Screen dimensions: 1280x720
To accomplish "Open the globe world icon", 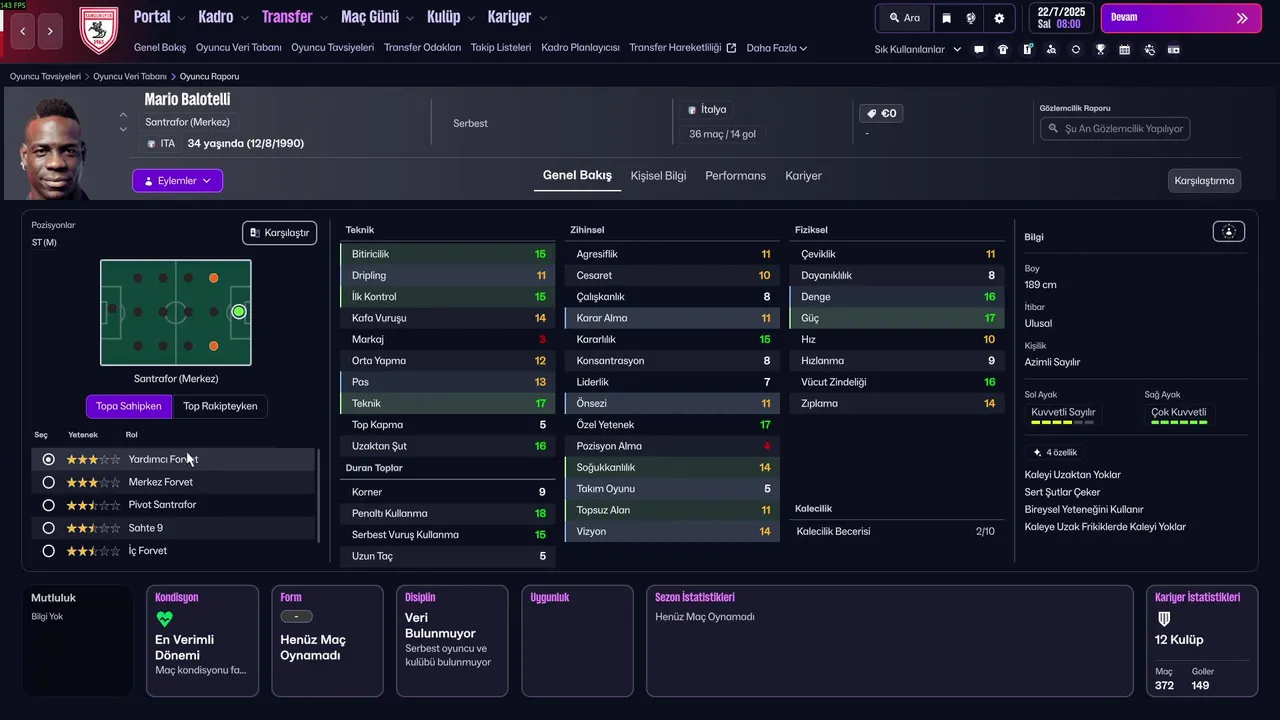I will pyautogui.click(x=971, y=18).
